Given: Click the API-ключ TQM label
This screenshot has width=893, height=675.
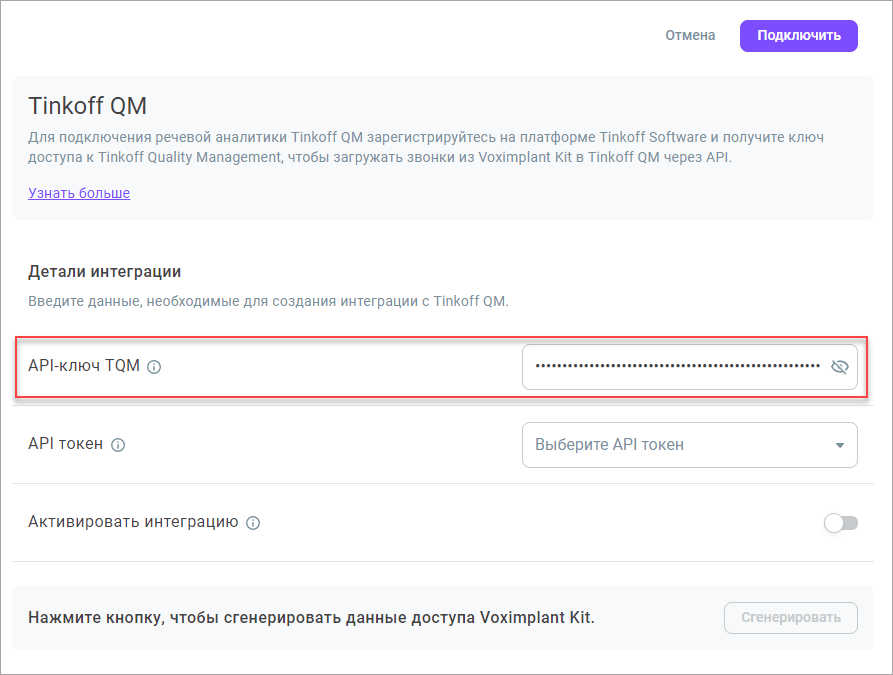Looking at the screenshot, I should (84, 366).
